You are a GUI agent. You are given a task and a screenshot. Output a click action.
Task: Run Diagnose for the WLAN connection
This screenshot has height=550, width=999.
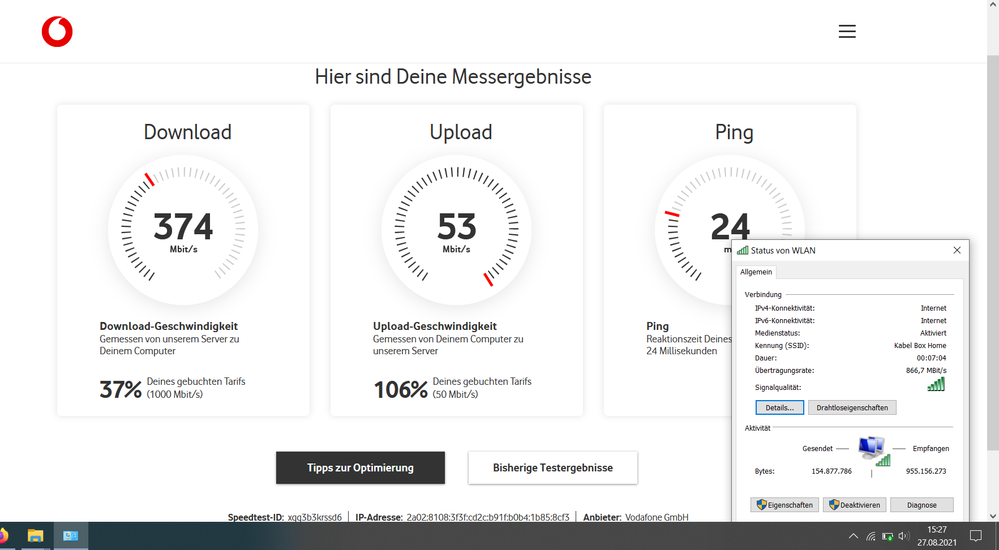921,505
